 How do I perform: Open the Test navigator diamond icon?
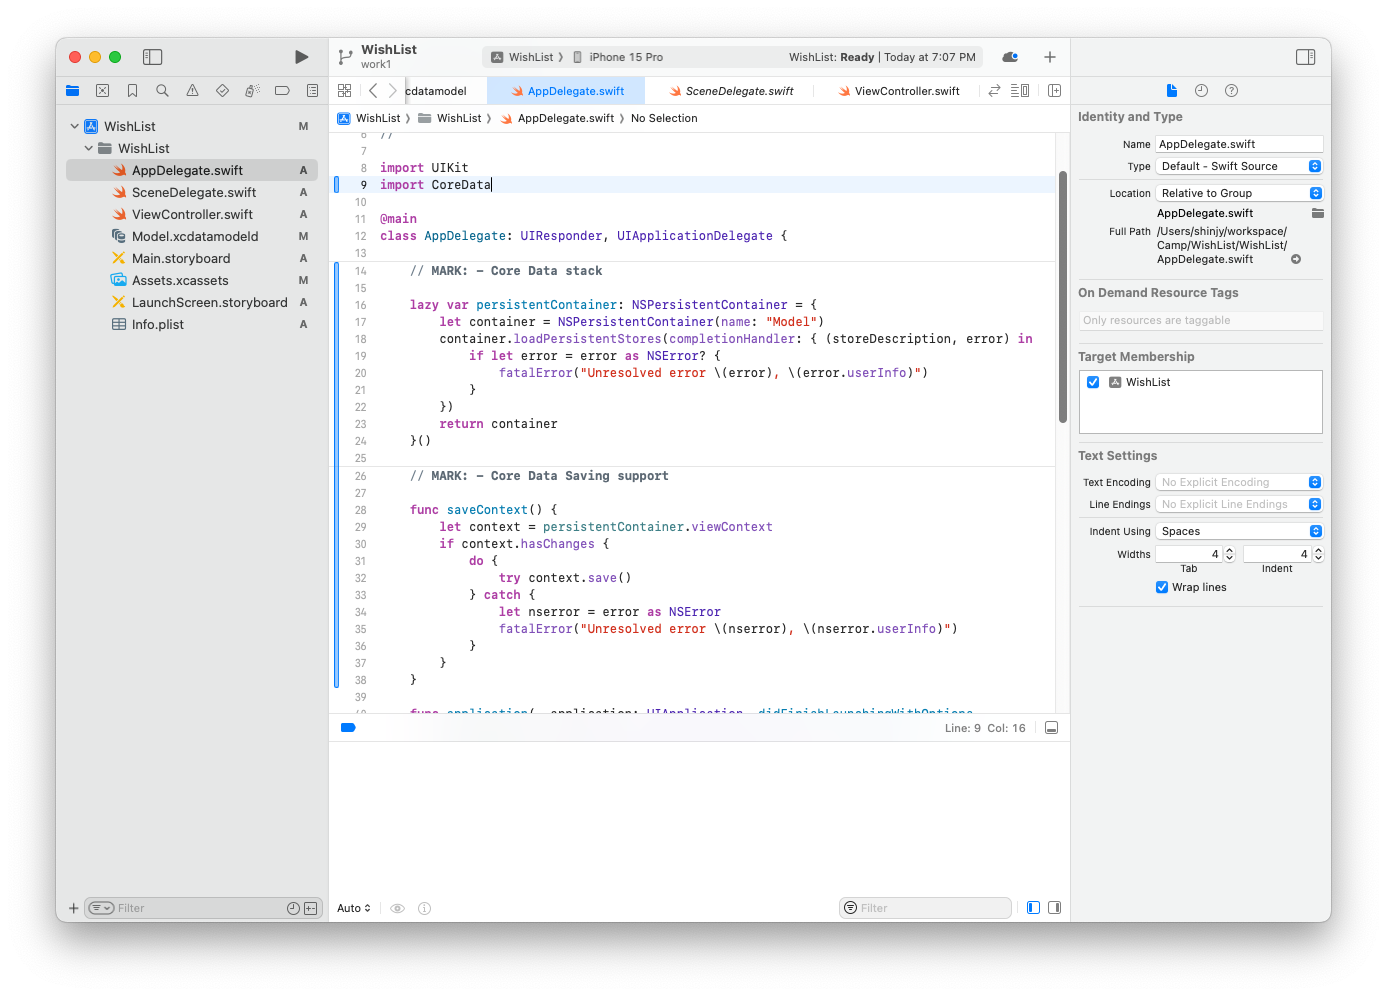(x=222, y=90)
